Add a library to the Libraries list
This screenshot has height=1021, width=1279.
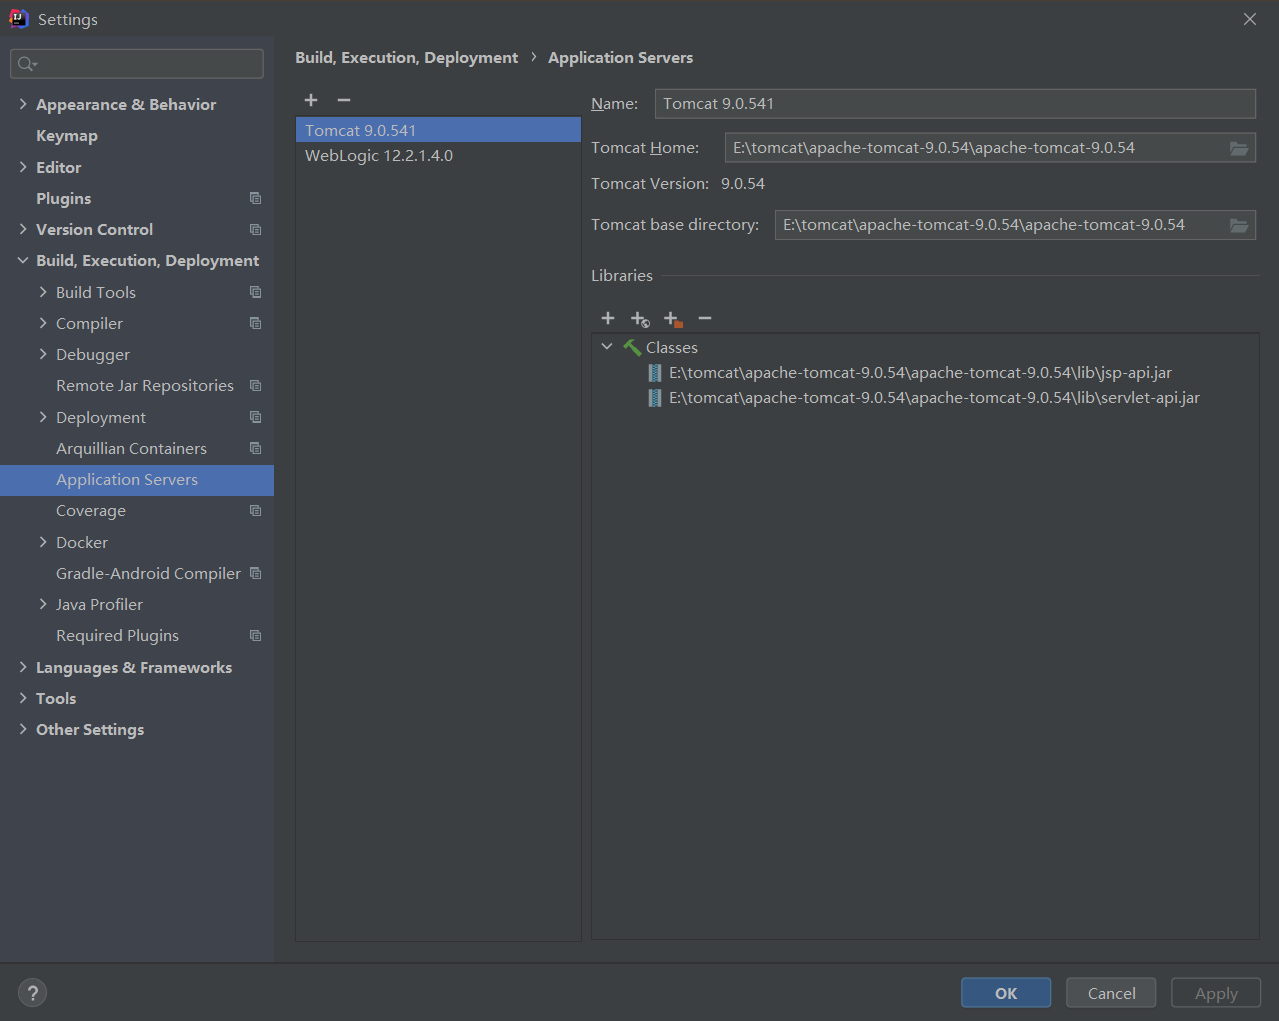[608, 318]
